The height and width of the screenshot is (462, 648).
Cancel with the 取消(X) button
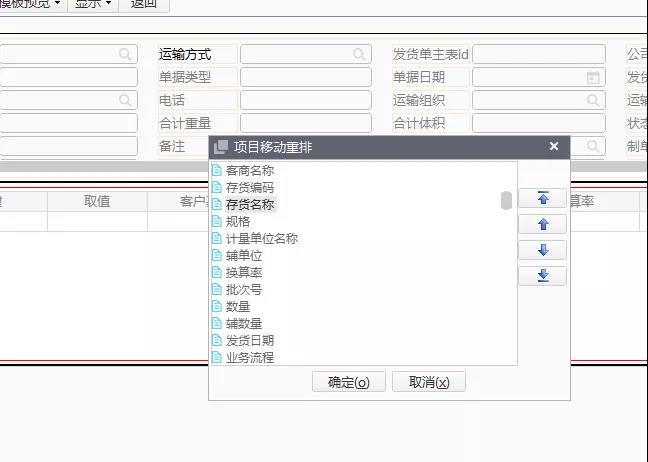click(x=429, y=382)
